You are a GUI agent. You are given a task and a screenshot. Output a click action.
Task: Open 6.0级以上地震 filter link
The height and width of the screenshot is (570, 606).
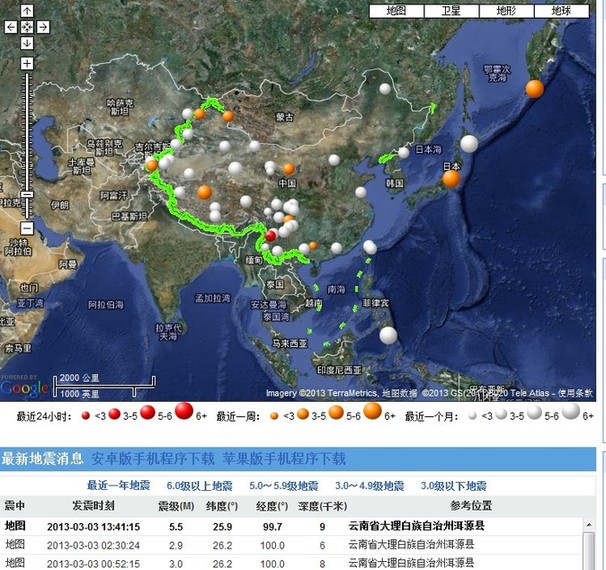click(199, 486)
